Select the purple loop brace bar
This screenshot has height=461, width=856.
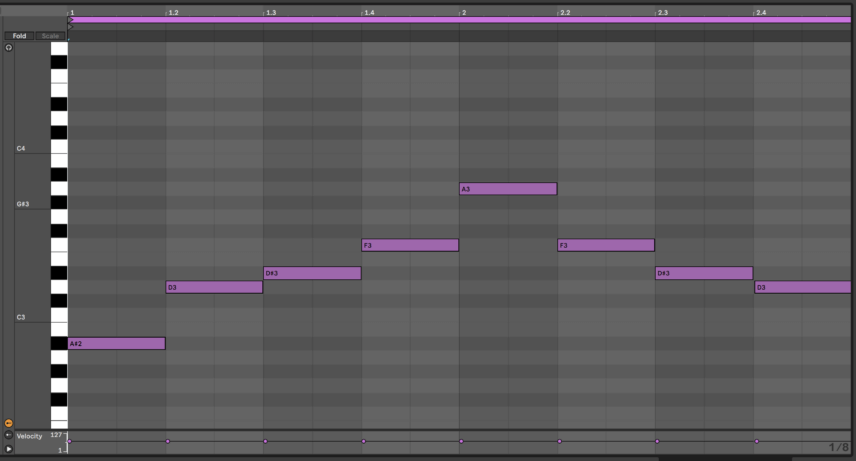pos(460,20)
